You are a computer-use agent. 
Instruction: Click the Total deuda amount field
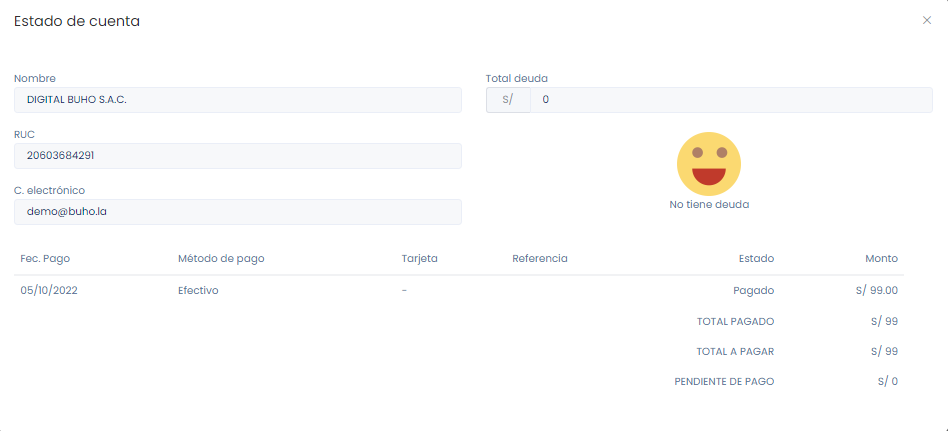(730, 100)
